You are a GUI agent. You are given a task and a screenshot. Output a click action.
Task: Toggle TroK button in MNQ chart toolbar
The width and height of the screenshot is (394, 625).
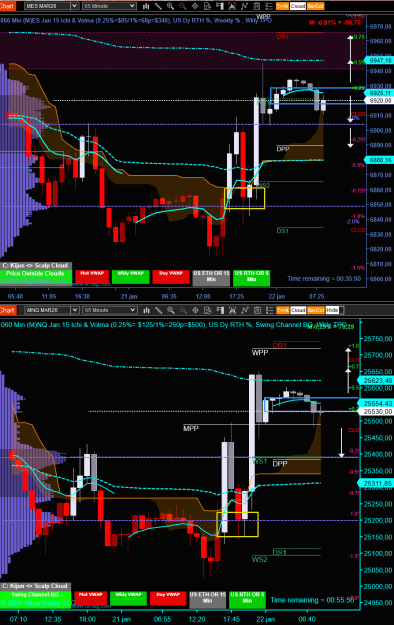coord(283,310)
